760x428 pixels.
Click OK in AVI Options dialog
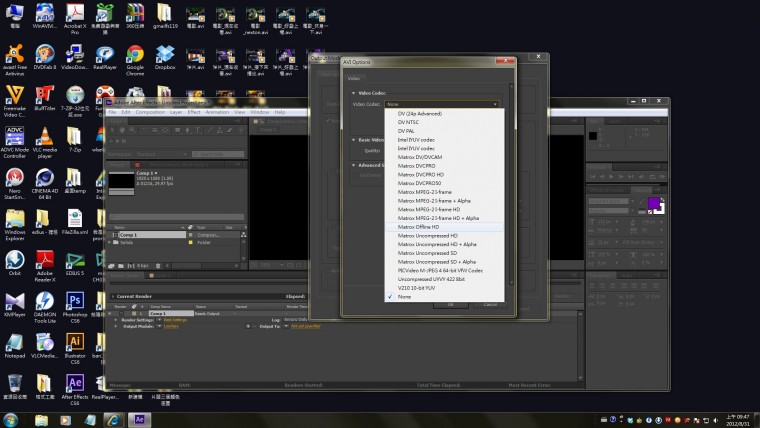point(450,304)
